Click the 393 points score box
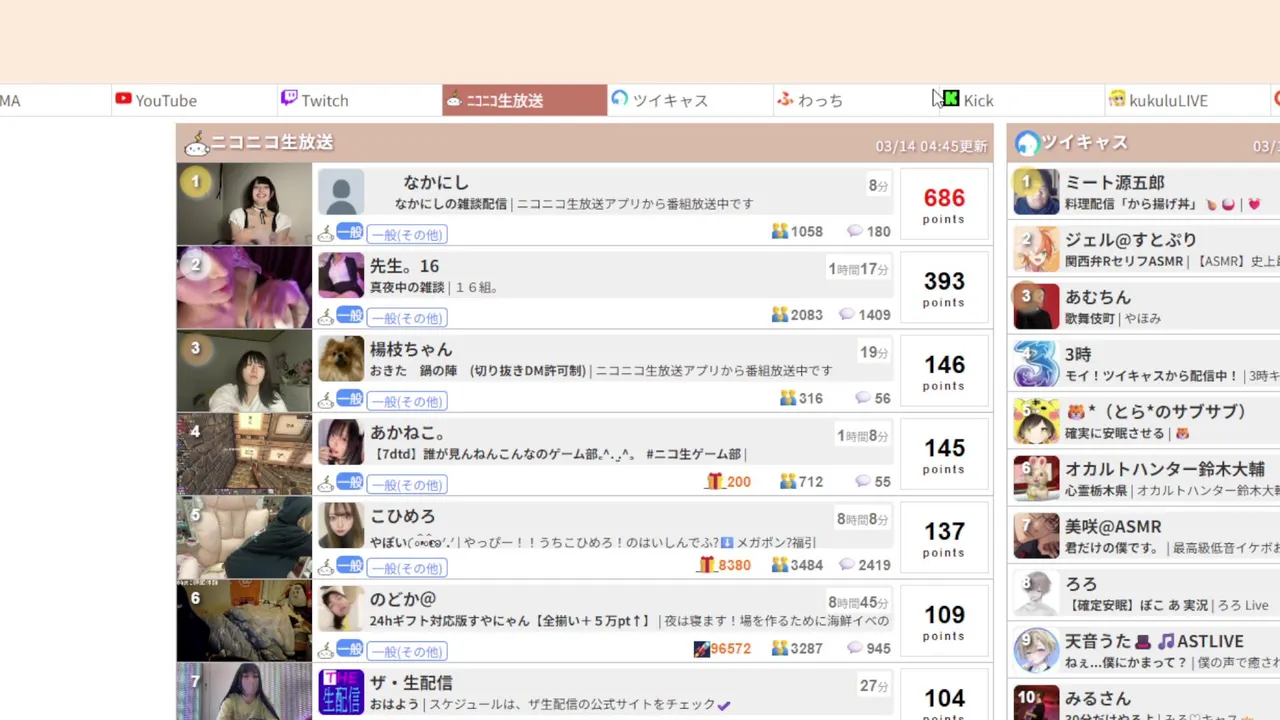This screenshot has width=1280, height=720. (x=944, y=288)
